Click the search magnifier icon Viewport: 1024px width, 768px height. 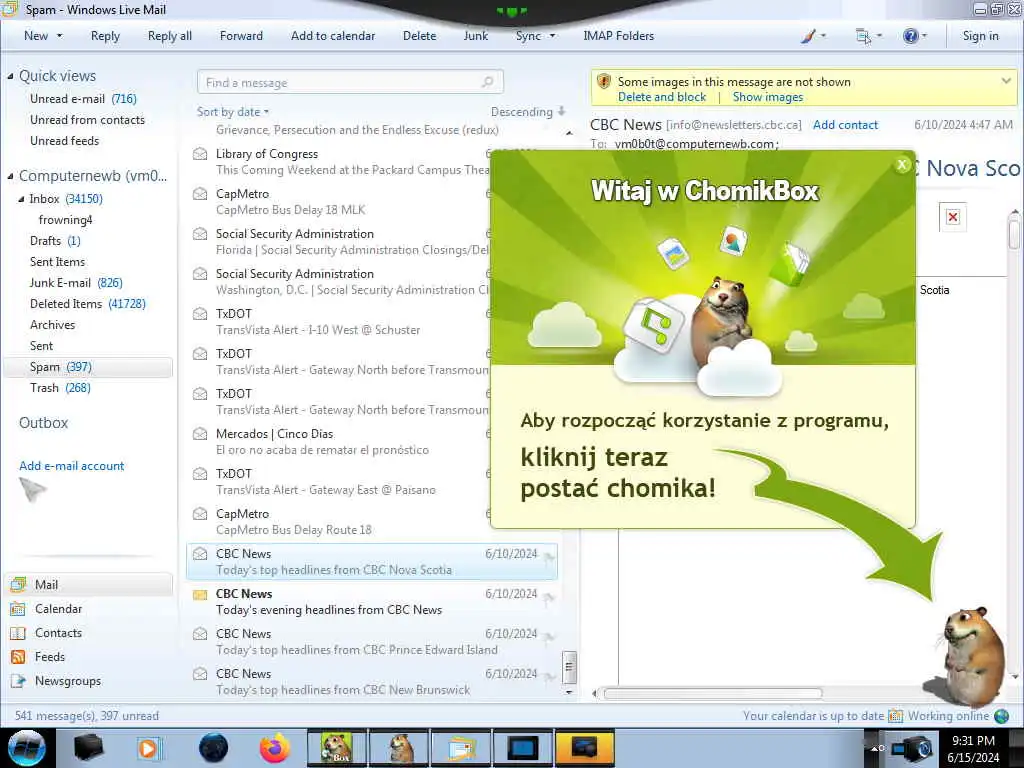coord(488,82)
